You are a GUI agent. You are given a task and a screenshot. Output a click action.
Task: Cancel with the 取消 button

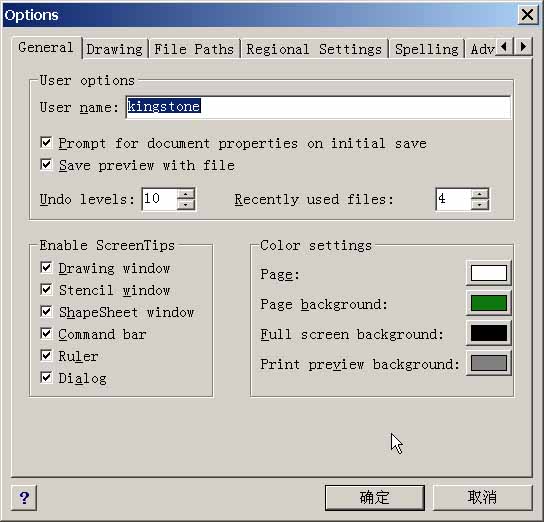(482, 498)
